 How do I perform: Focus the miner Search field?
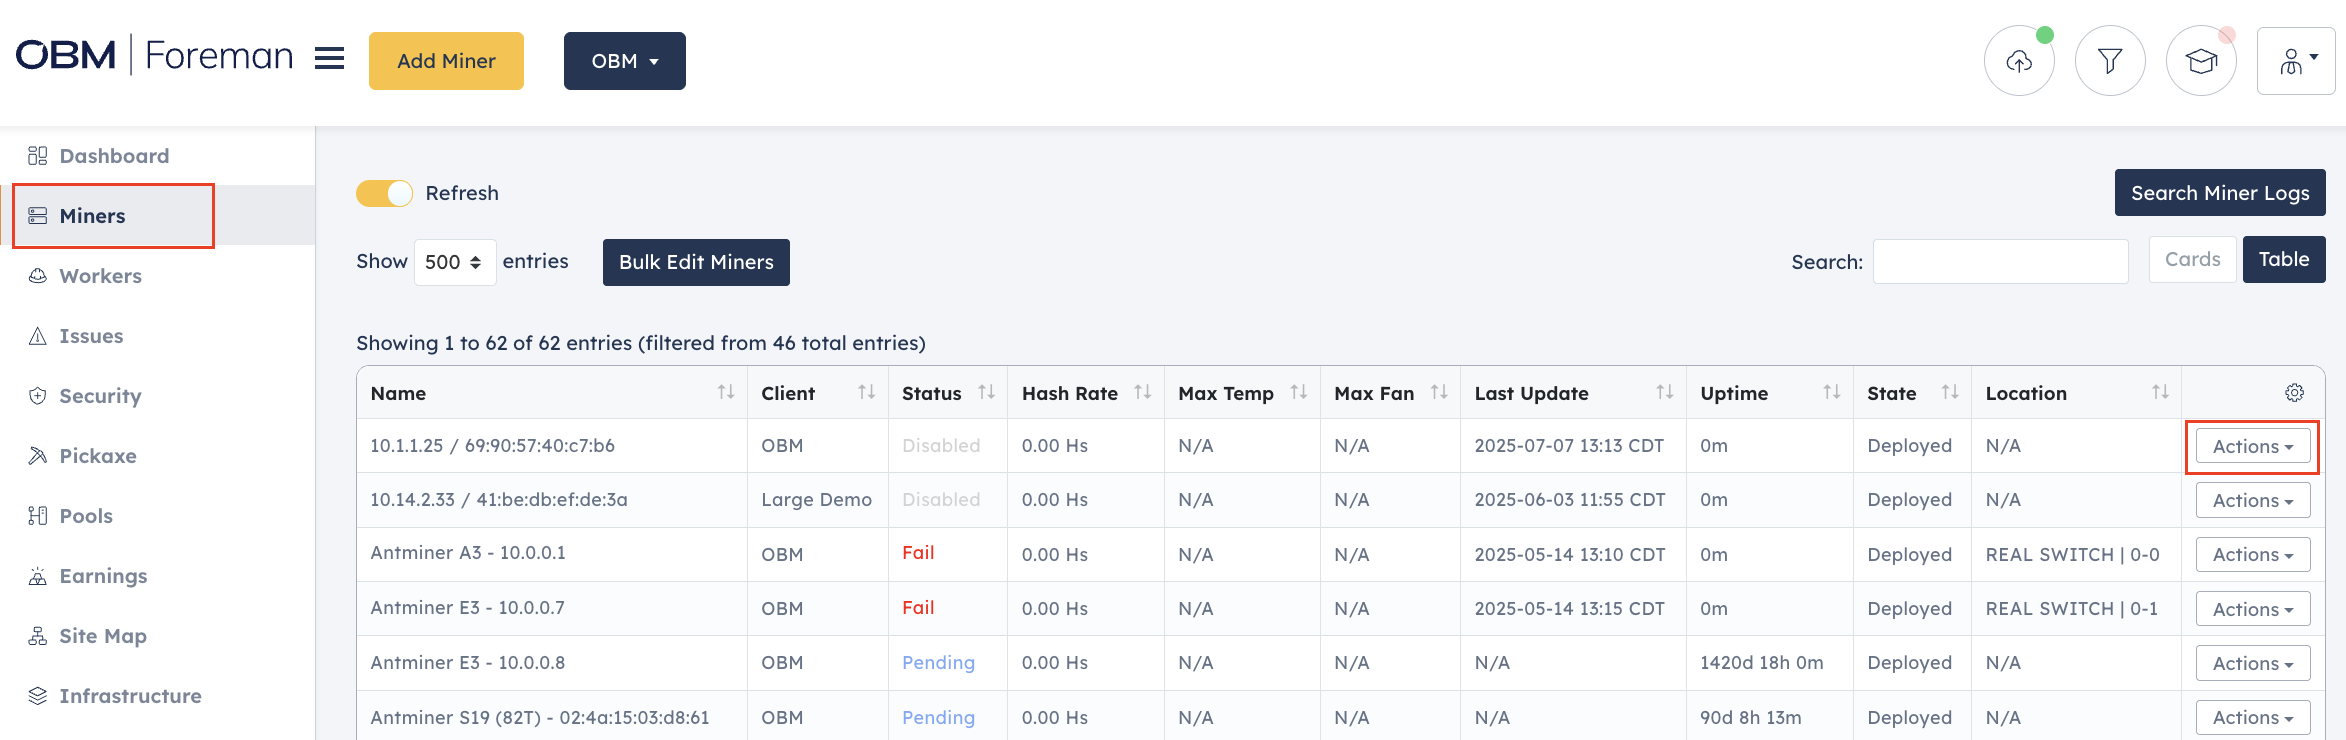point(2000,261)
